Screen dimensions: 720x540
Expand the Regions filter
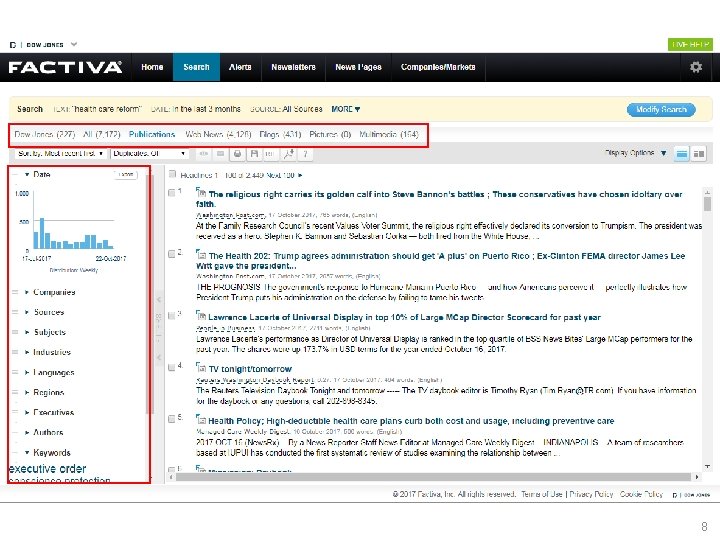pyautogui.click(x=27, y=393)
